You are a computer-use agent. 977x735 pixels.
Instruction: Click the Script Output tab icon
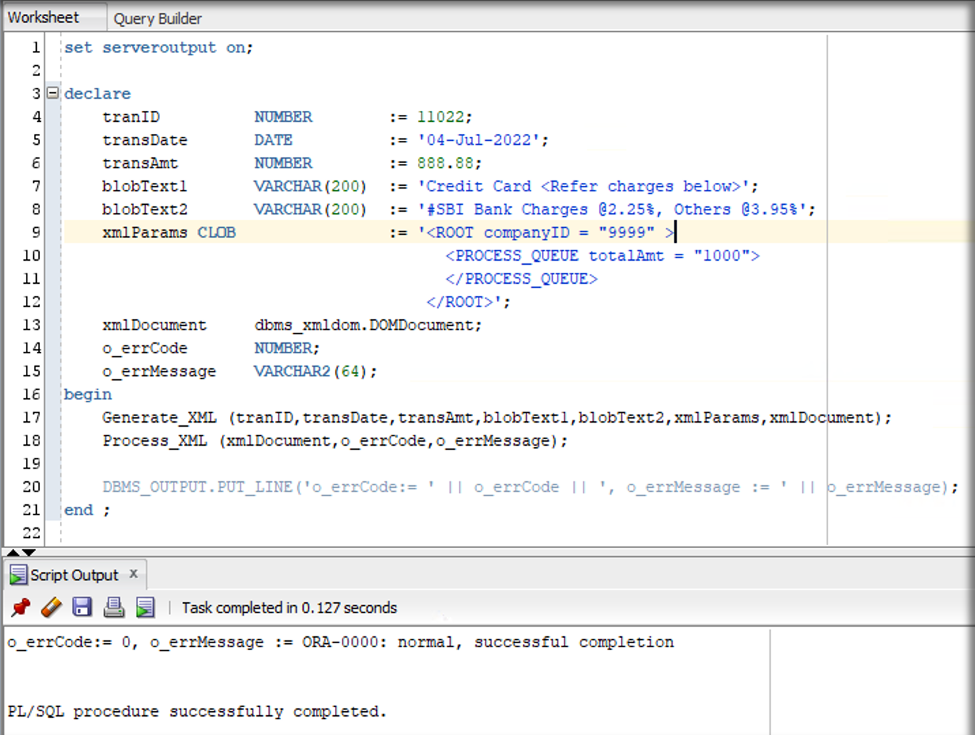(18, 575)
